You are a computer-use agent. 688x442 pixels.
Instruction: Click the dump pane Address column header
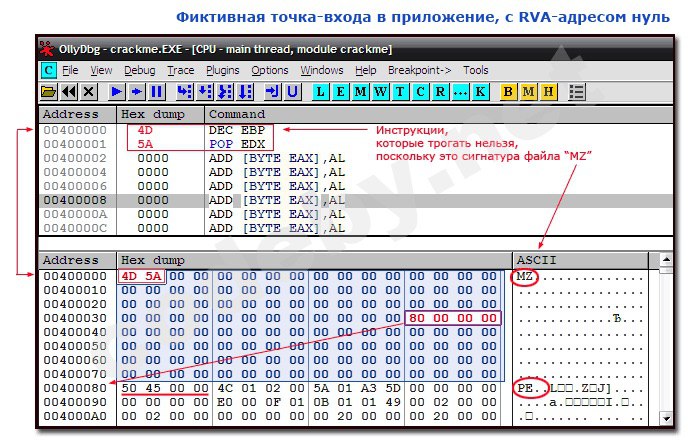(78, 260)
